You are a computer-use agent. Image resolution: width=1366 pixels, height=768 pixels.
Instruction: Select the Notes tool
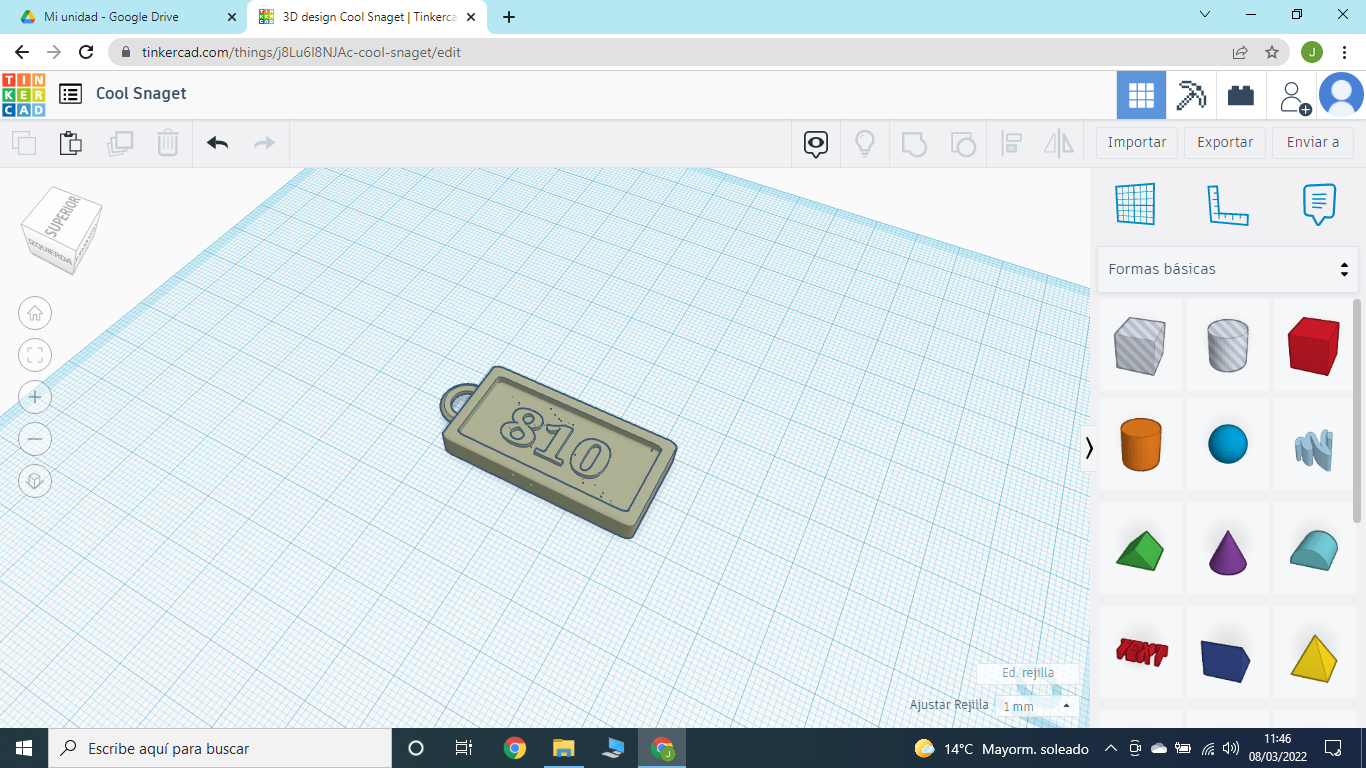pyautogui.click(x=1319, y=204)
